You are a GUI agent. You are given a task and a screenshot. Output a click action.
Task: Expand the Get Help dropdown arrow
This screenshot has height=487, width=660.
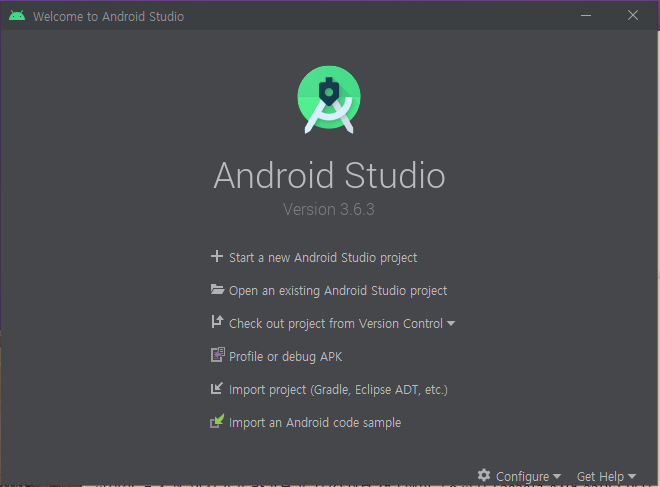click(632, 476)
